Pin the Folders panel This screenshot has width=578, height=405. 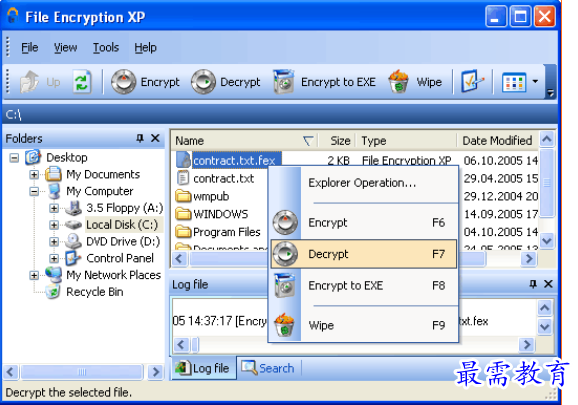(140, 138)
